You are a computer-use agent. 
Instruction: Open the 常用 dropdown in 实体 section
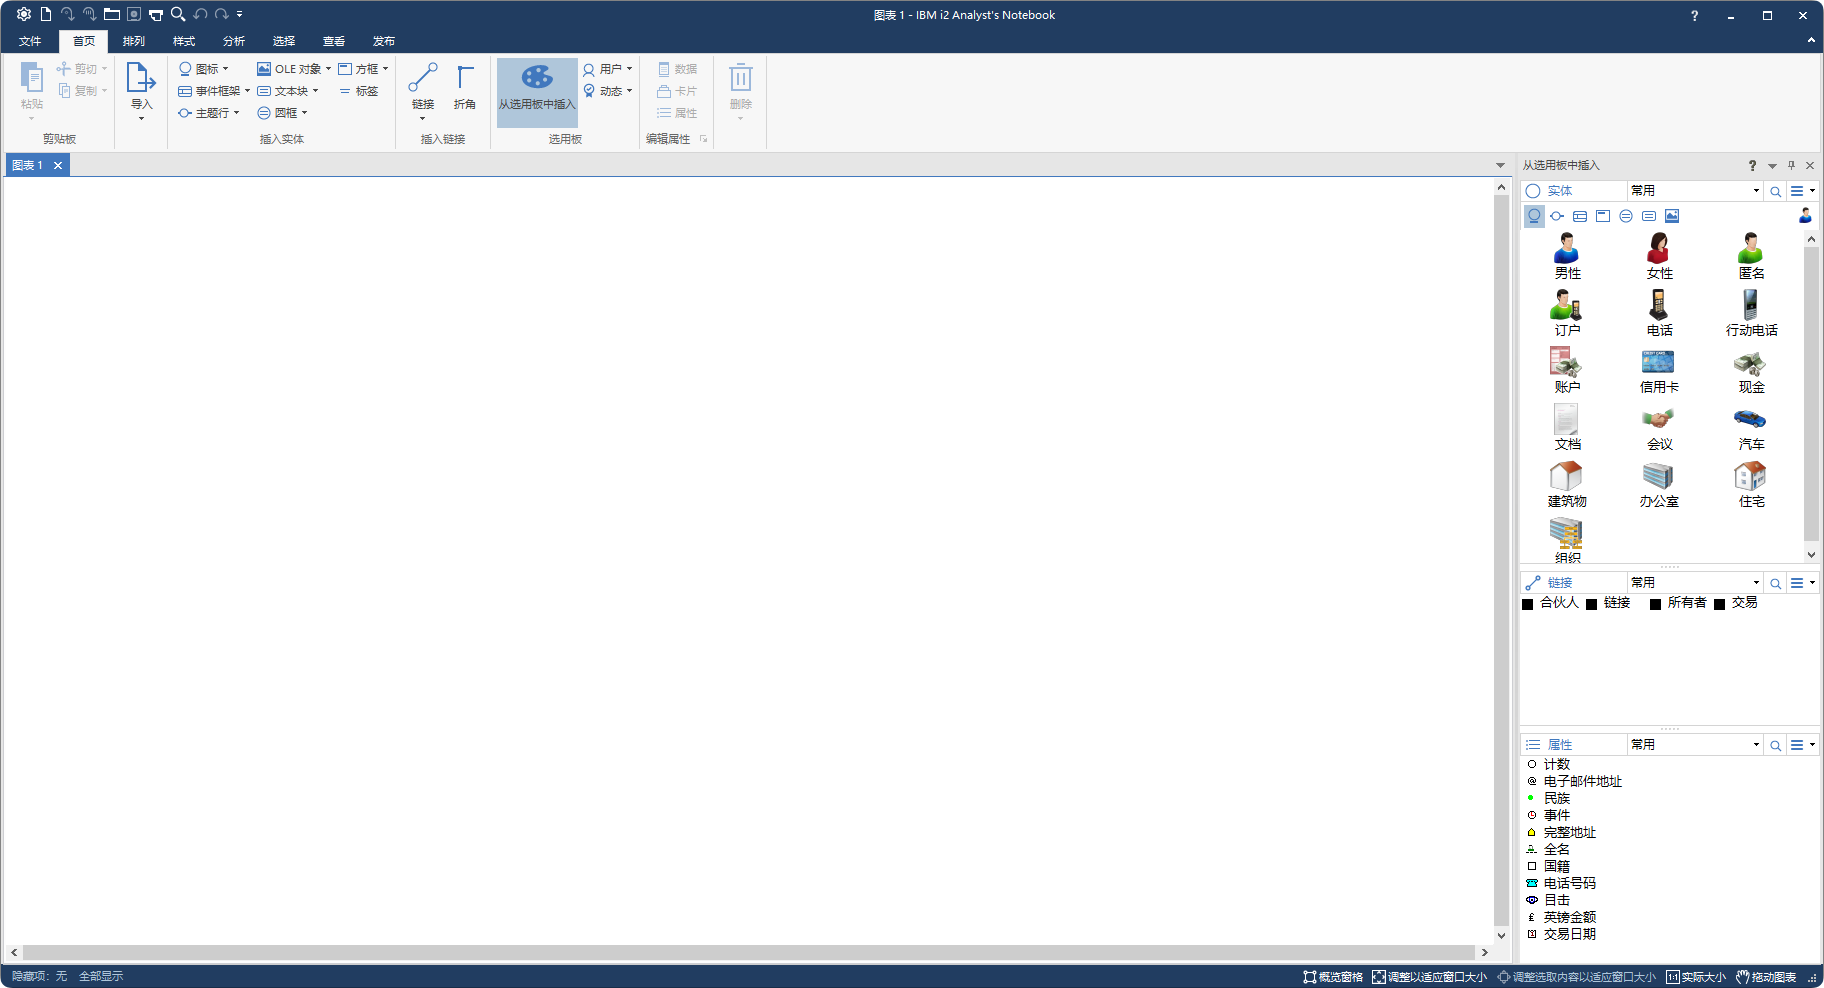click(1694, 191)
